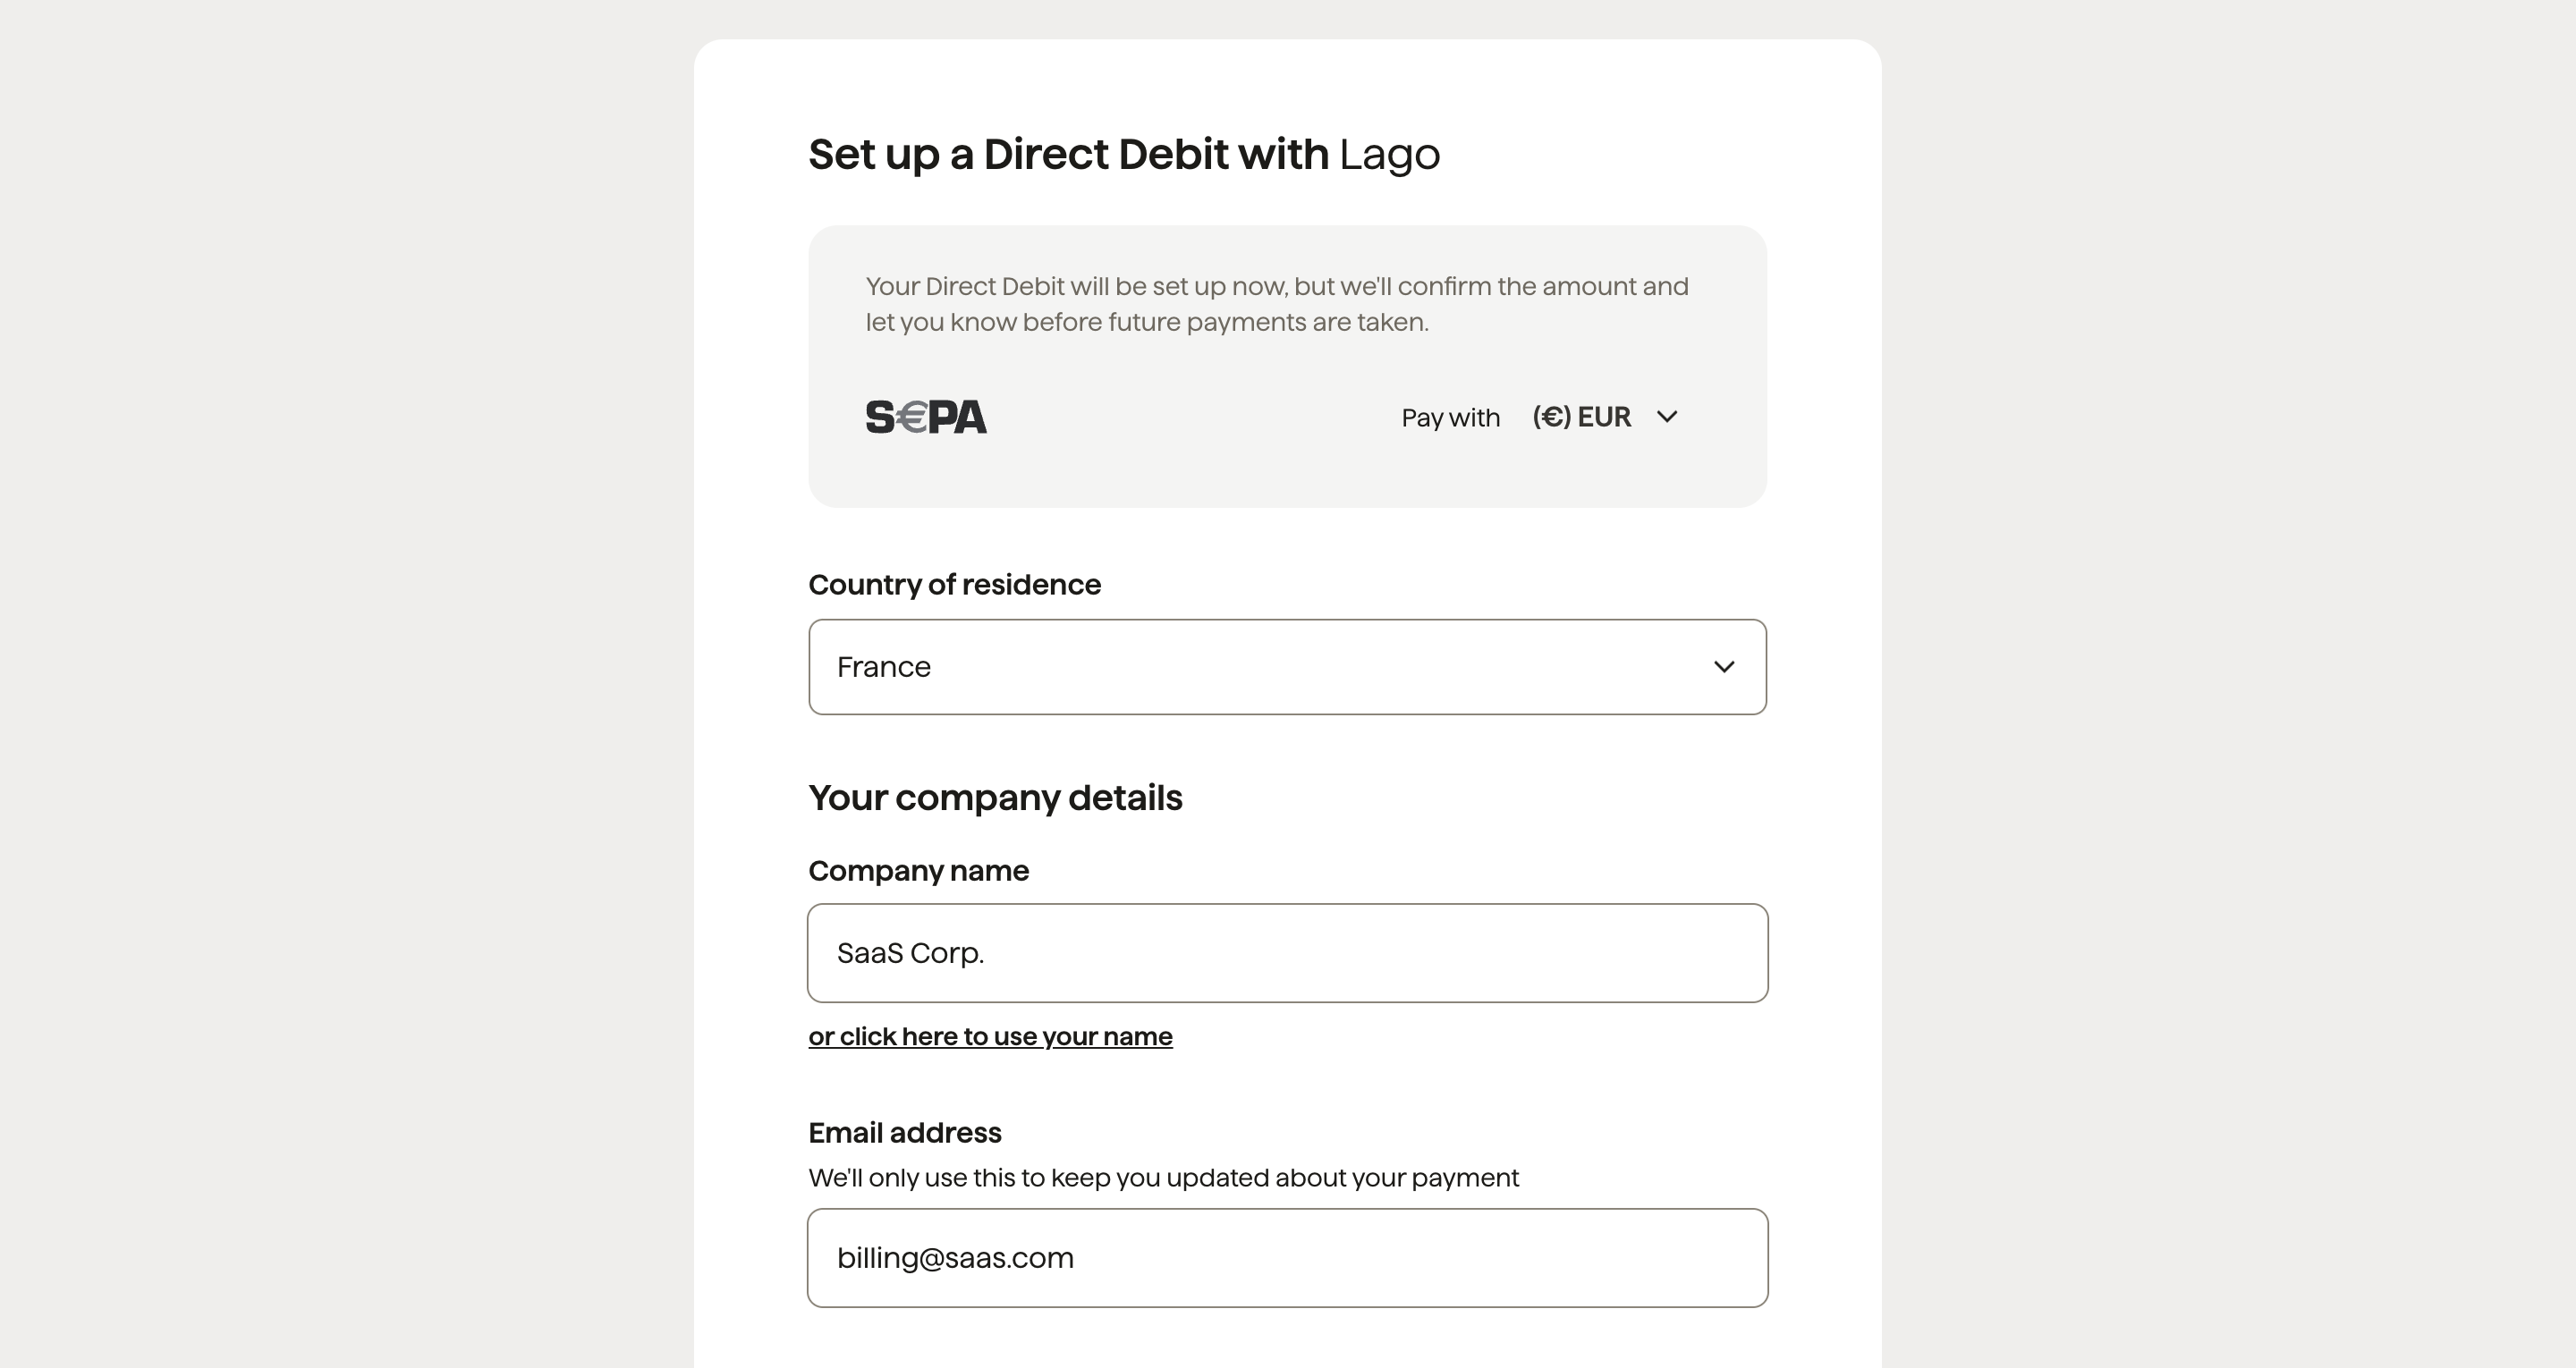Select the (€) EUR currency selector
Viewport: 2576px width, 1368px height.
click(x=1605, y=417)
